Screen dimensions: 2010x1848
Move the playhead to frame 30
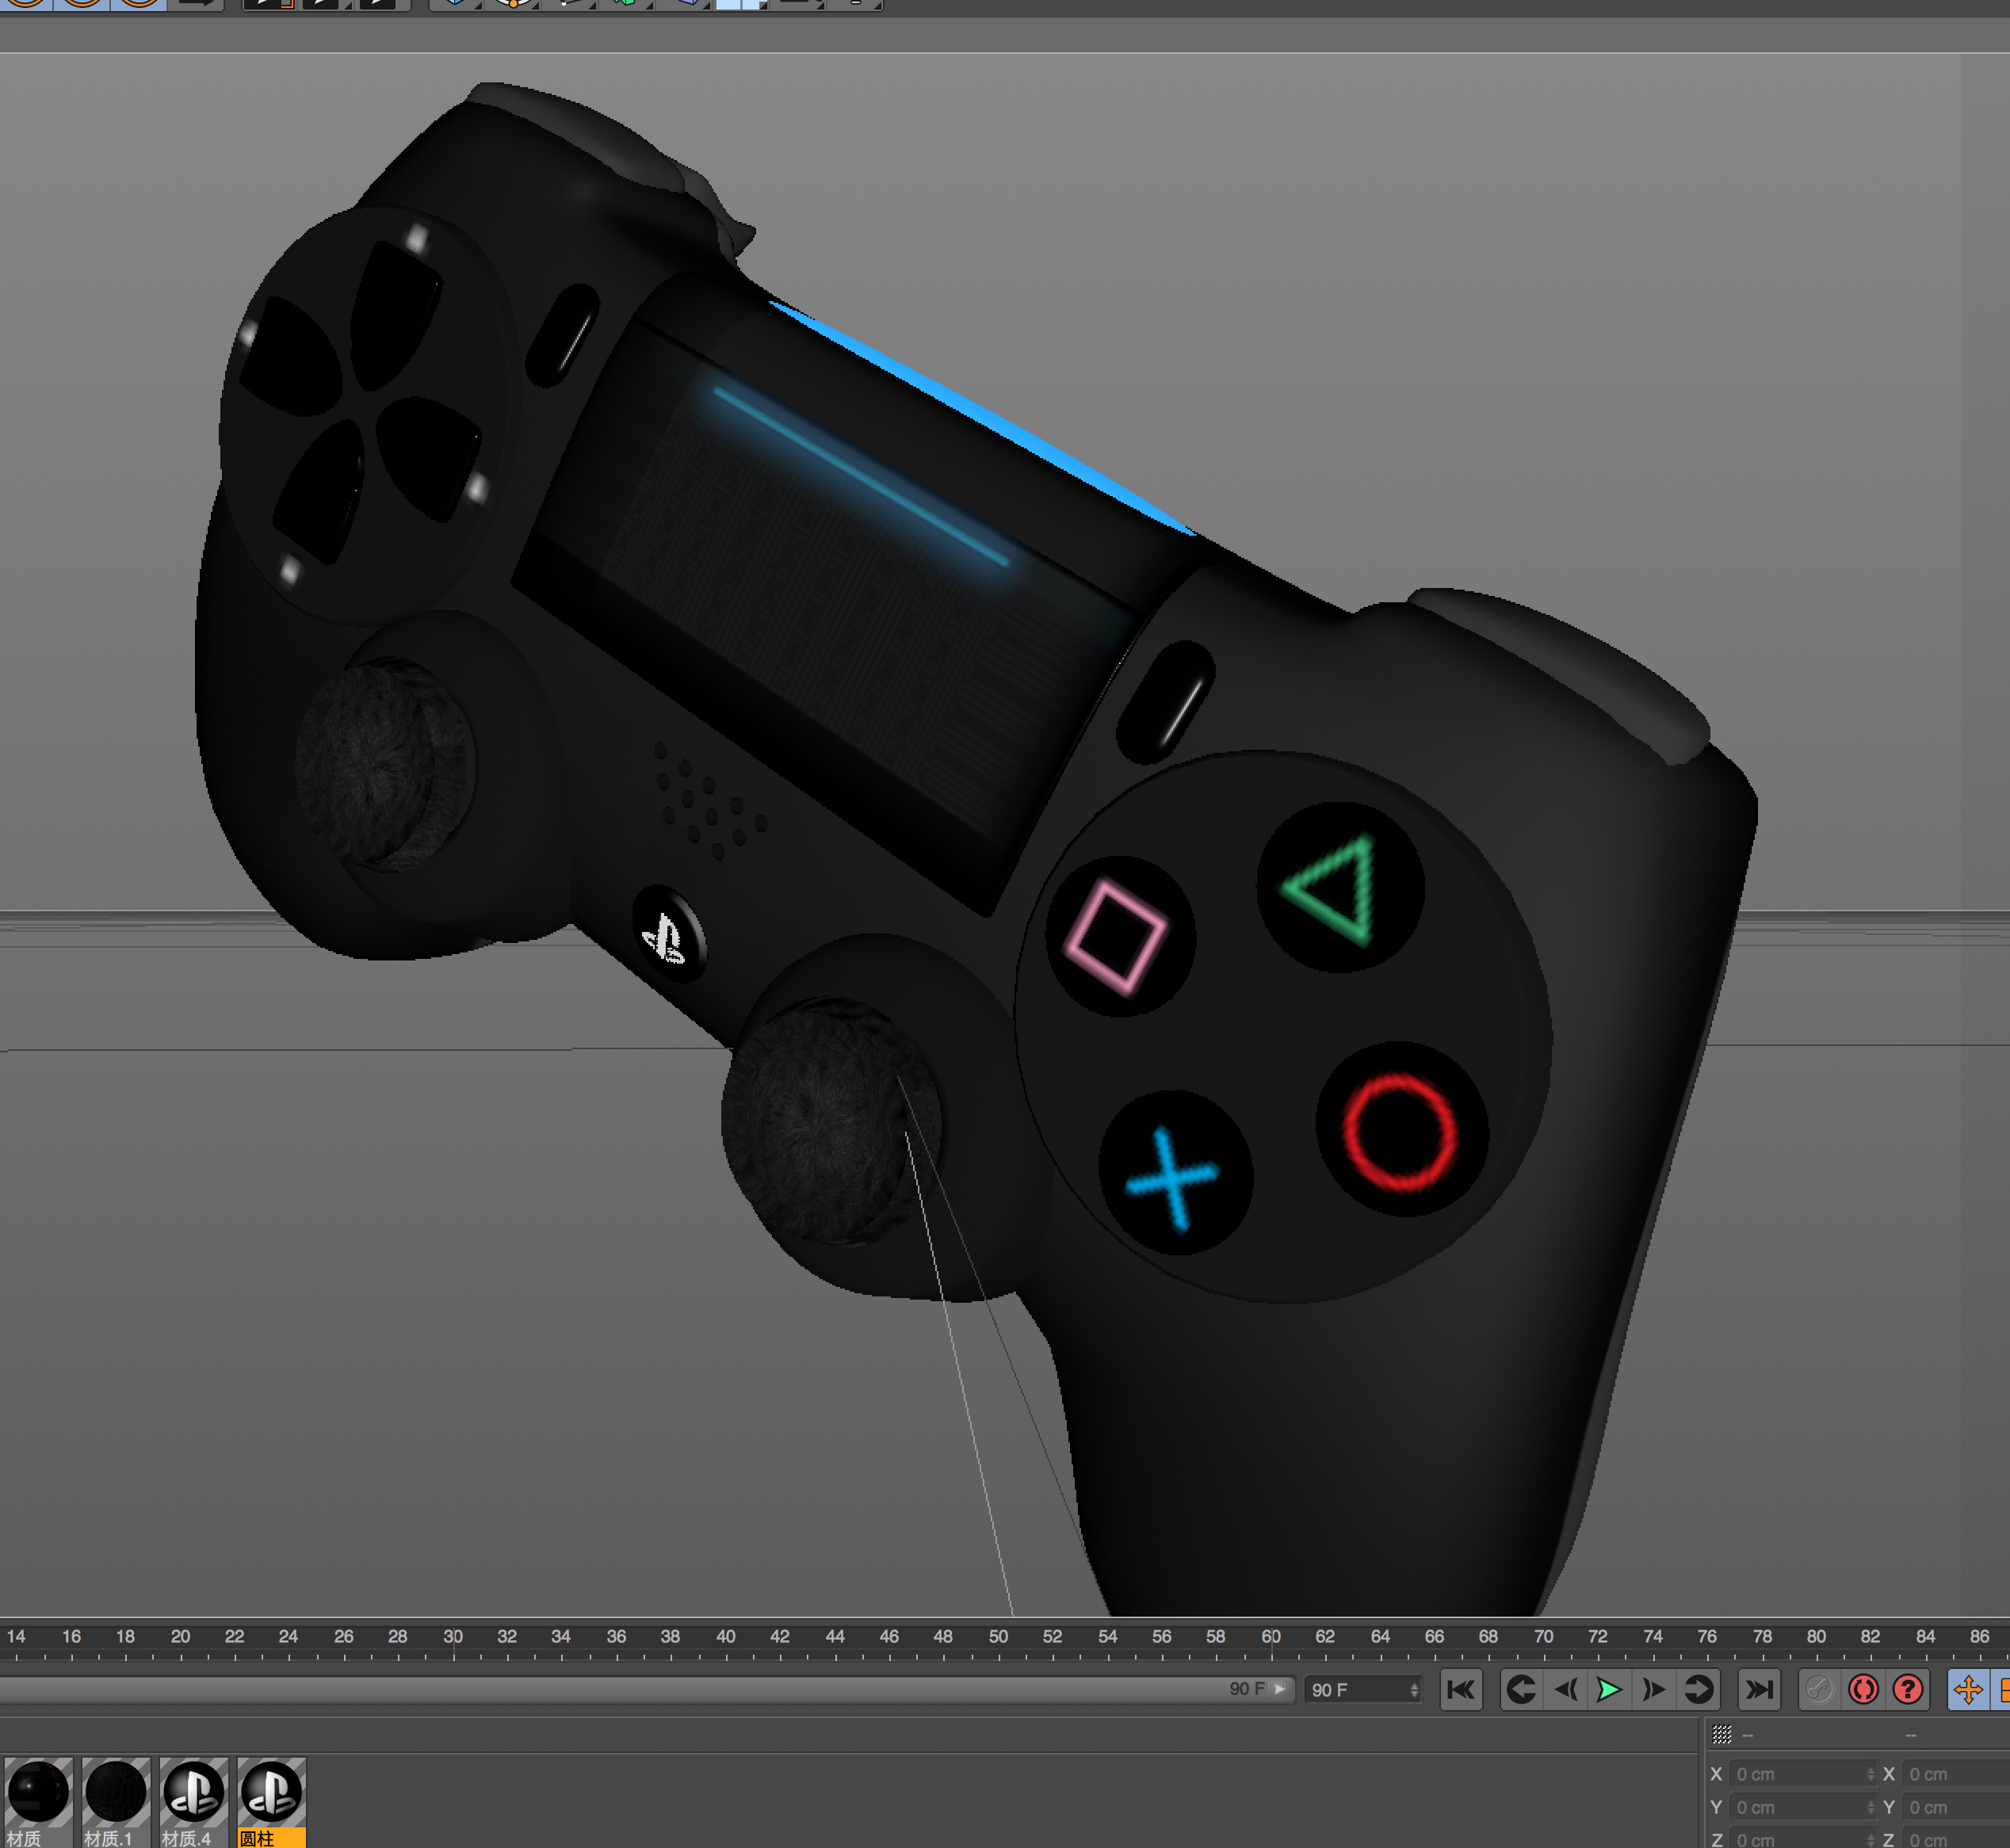(453, 1637)
